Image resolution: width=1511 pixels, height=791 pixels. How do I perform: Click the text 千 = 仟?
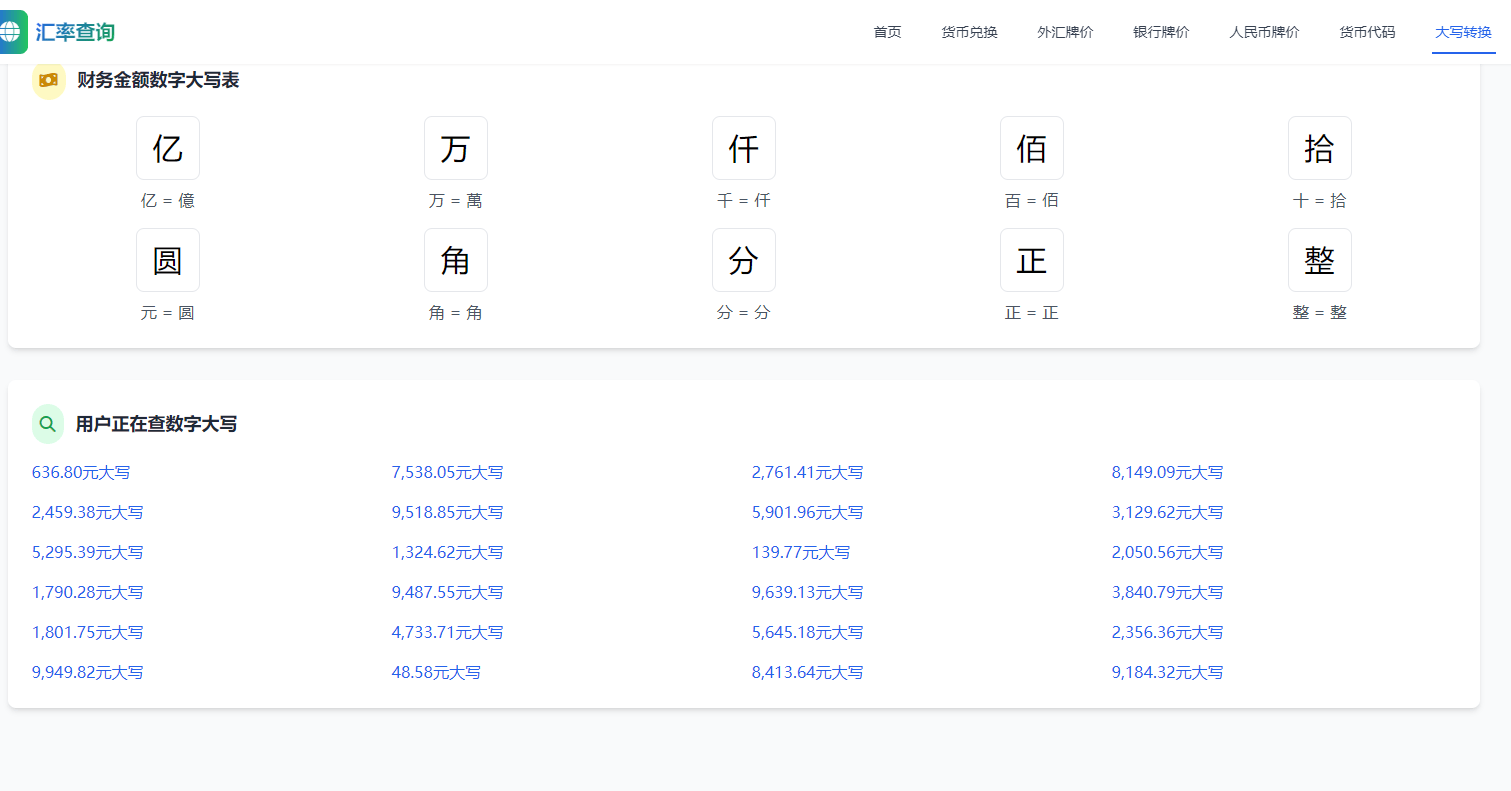click(744, 200)
